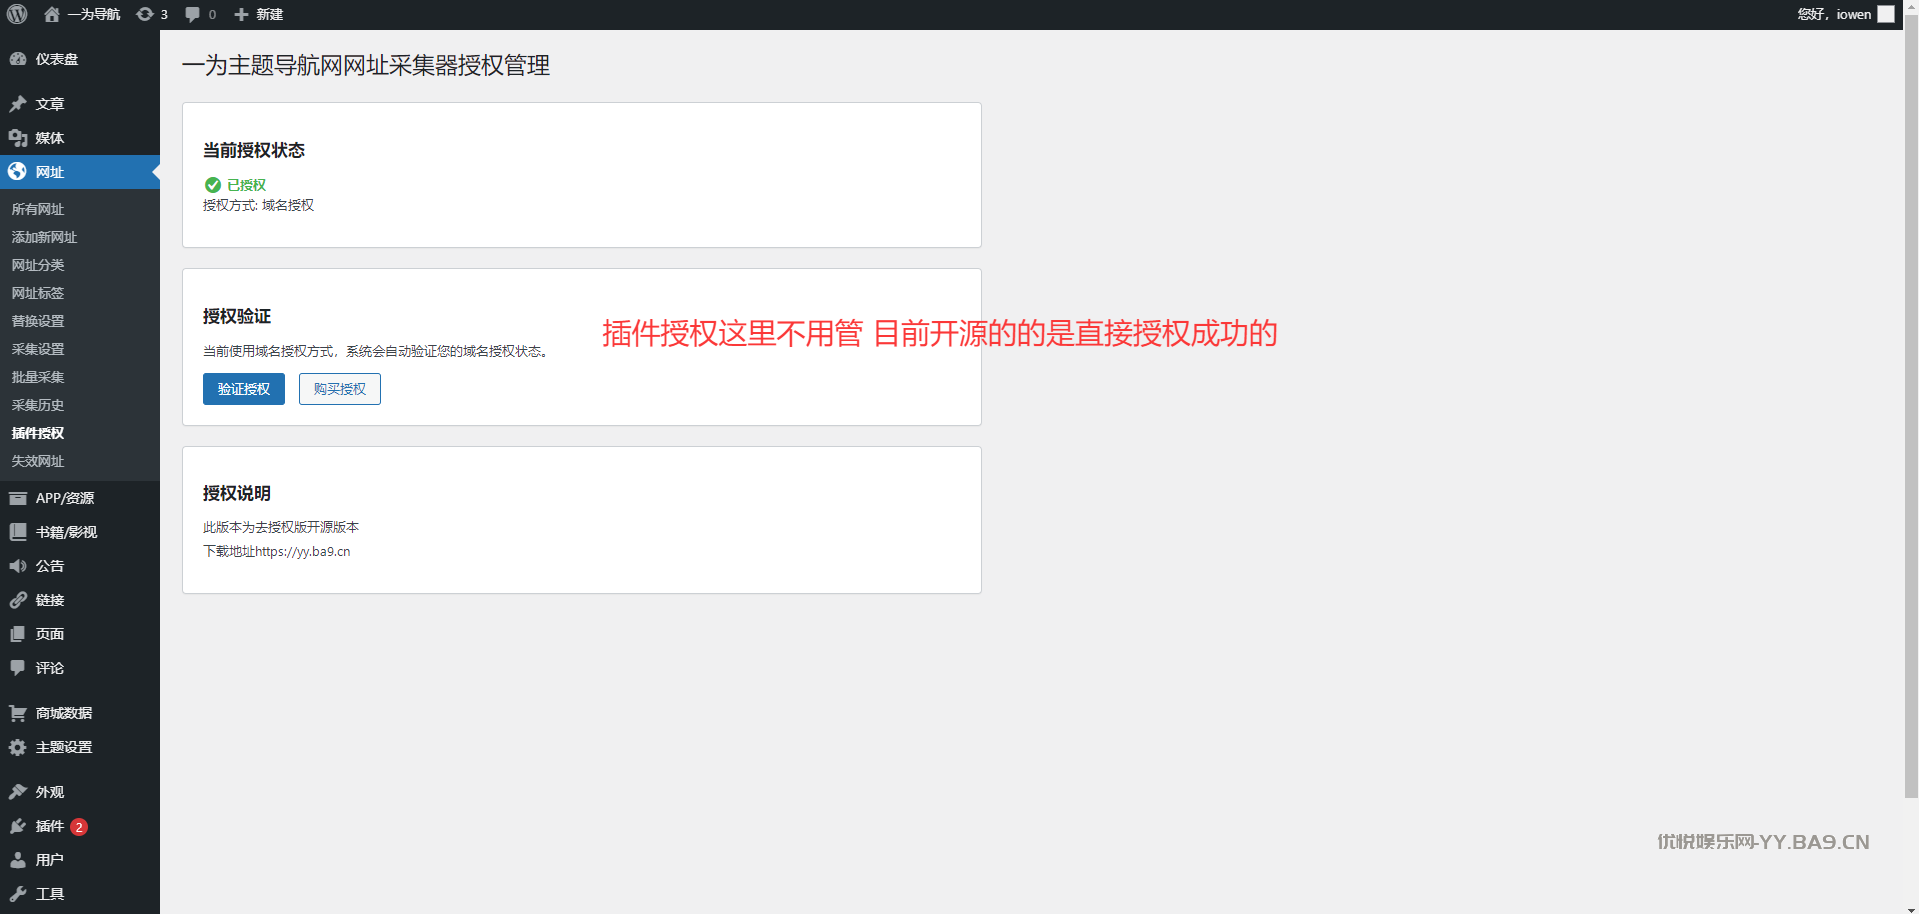This screenshot has width=1919, height=914.
Task: Open 工具 wrench icon
Action: click(18, 894)
